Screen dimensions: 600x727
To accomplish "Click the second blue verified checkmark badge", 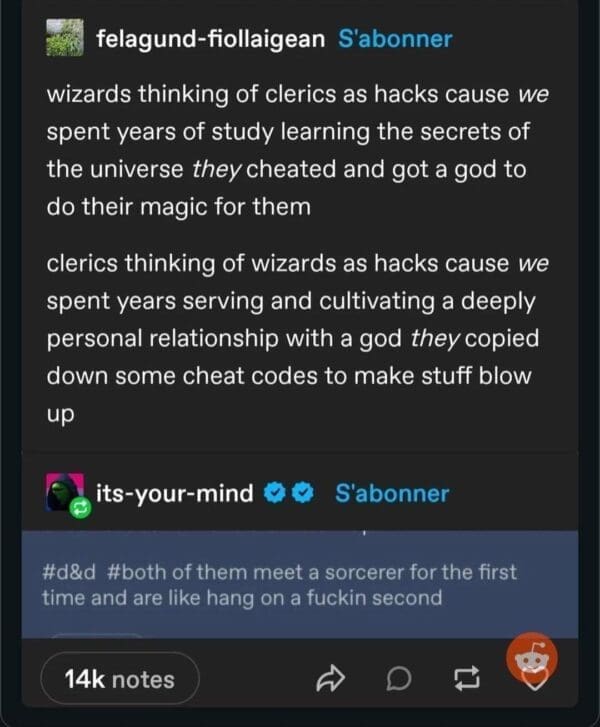I will [x=303, y=494].
